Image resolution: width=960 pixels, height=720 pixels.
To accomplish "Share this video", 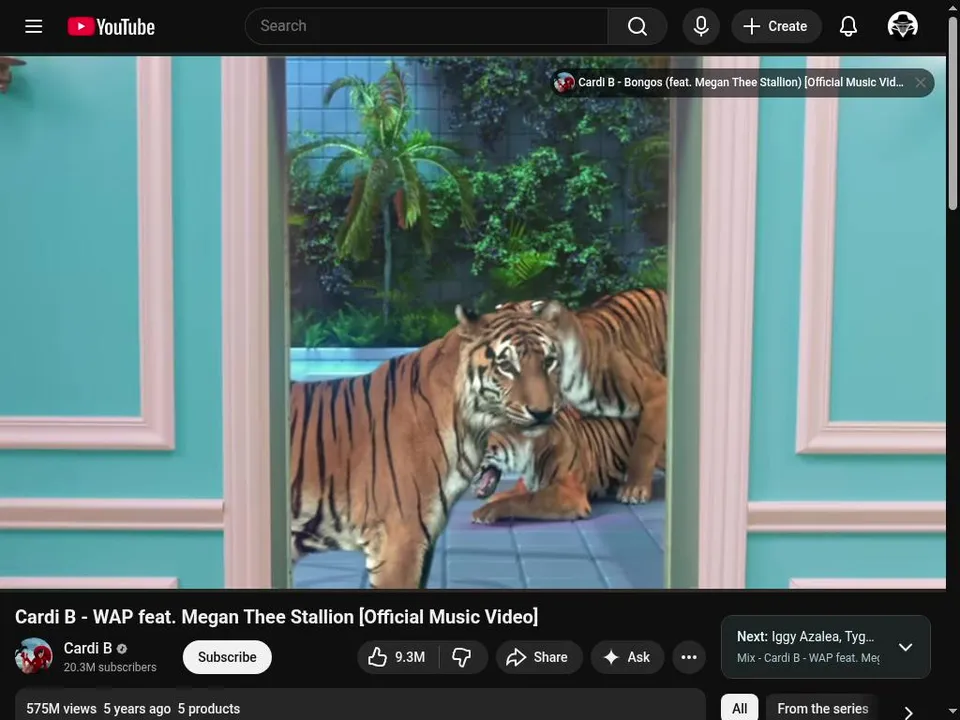I will coord(538,657).
